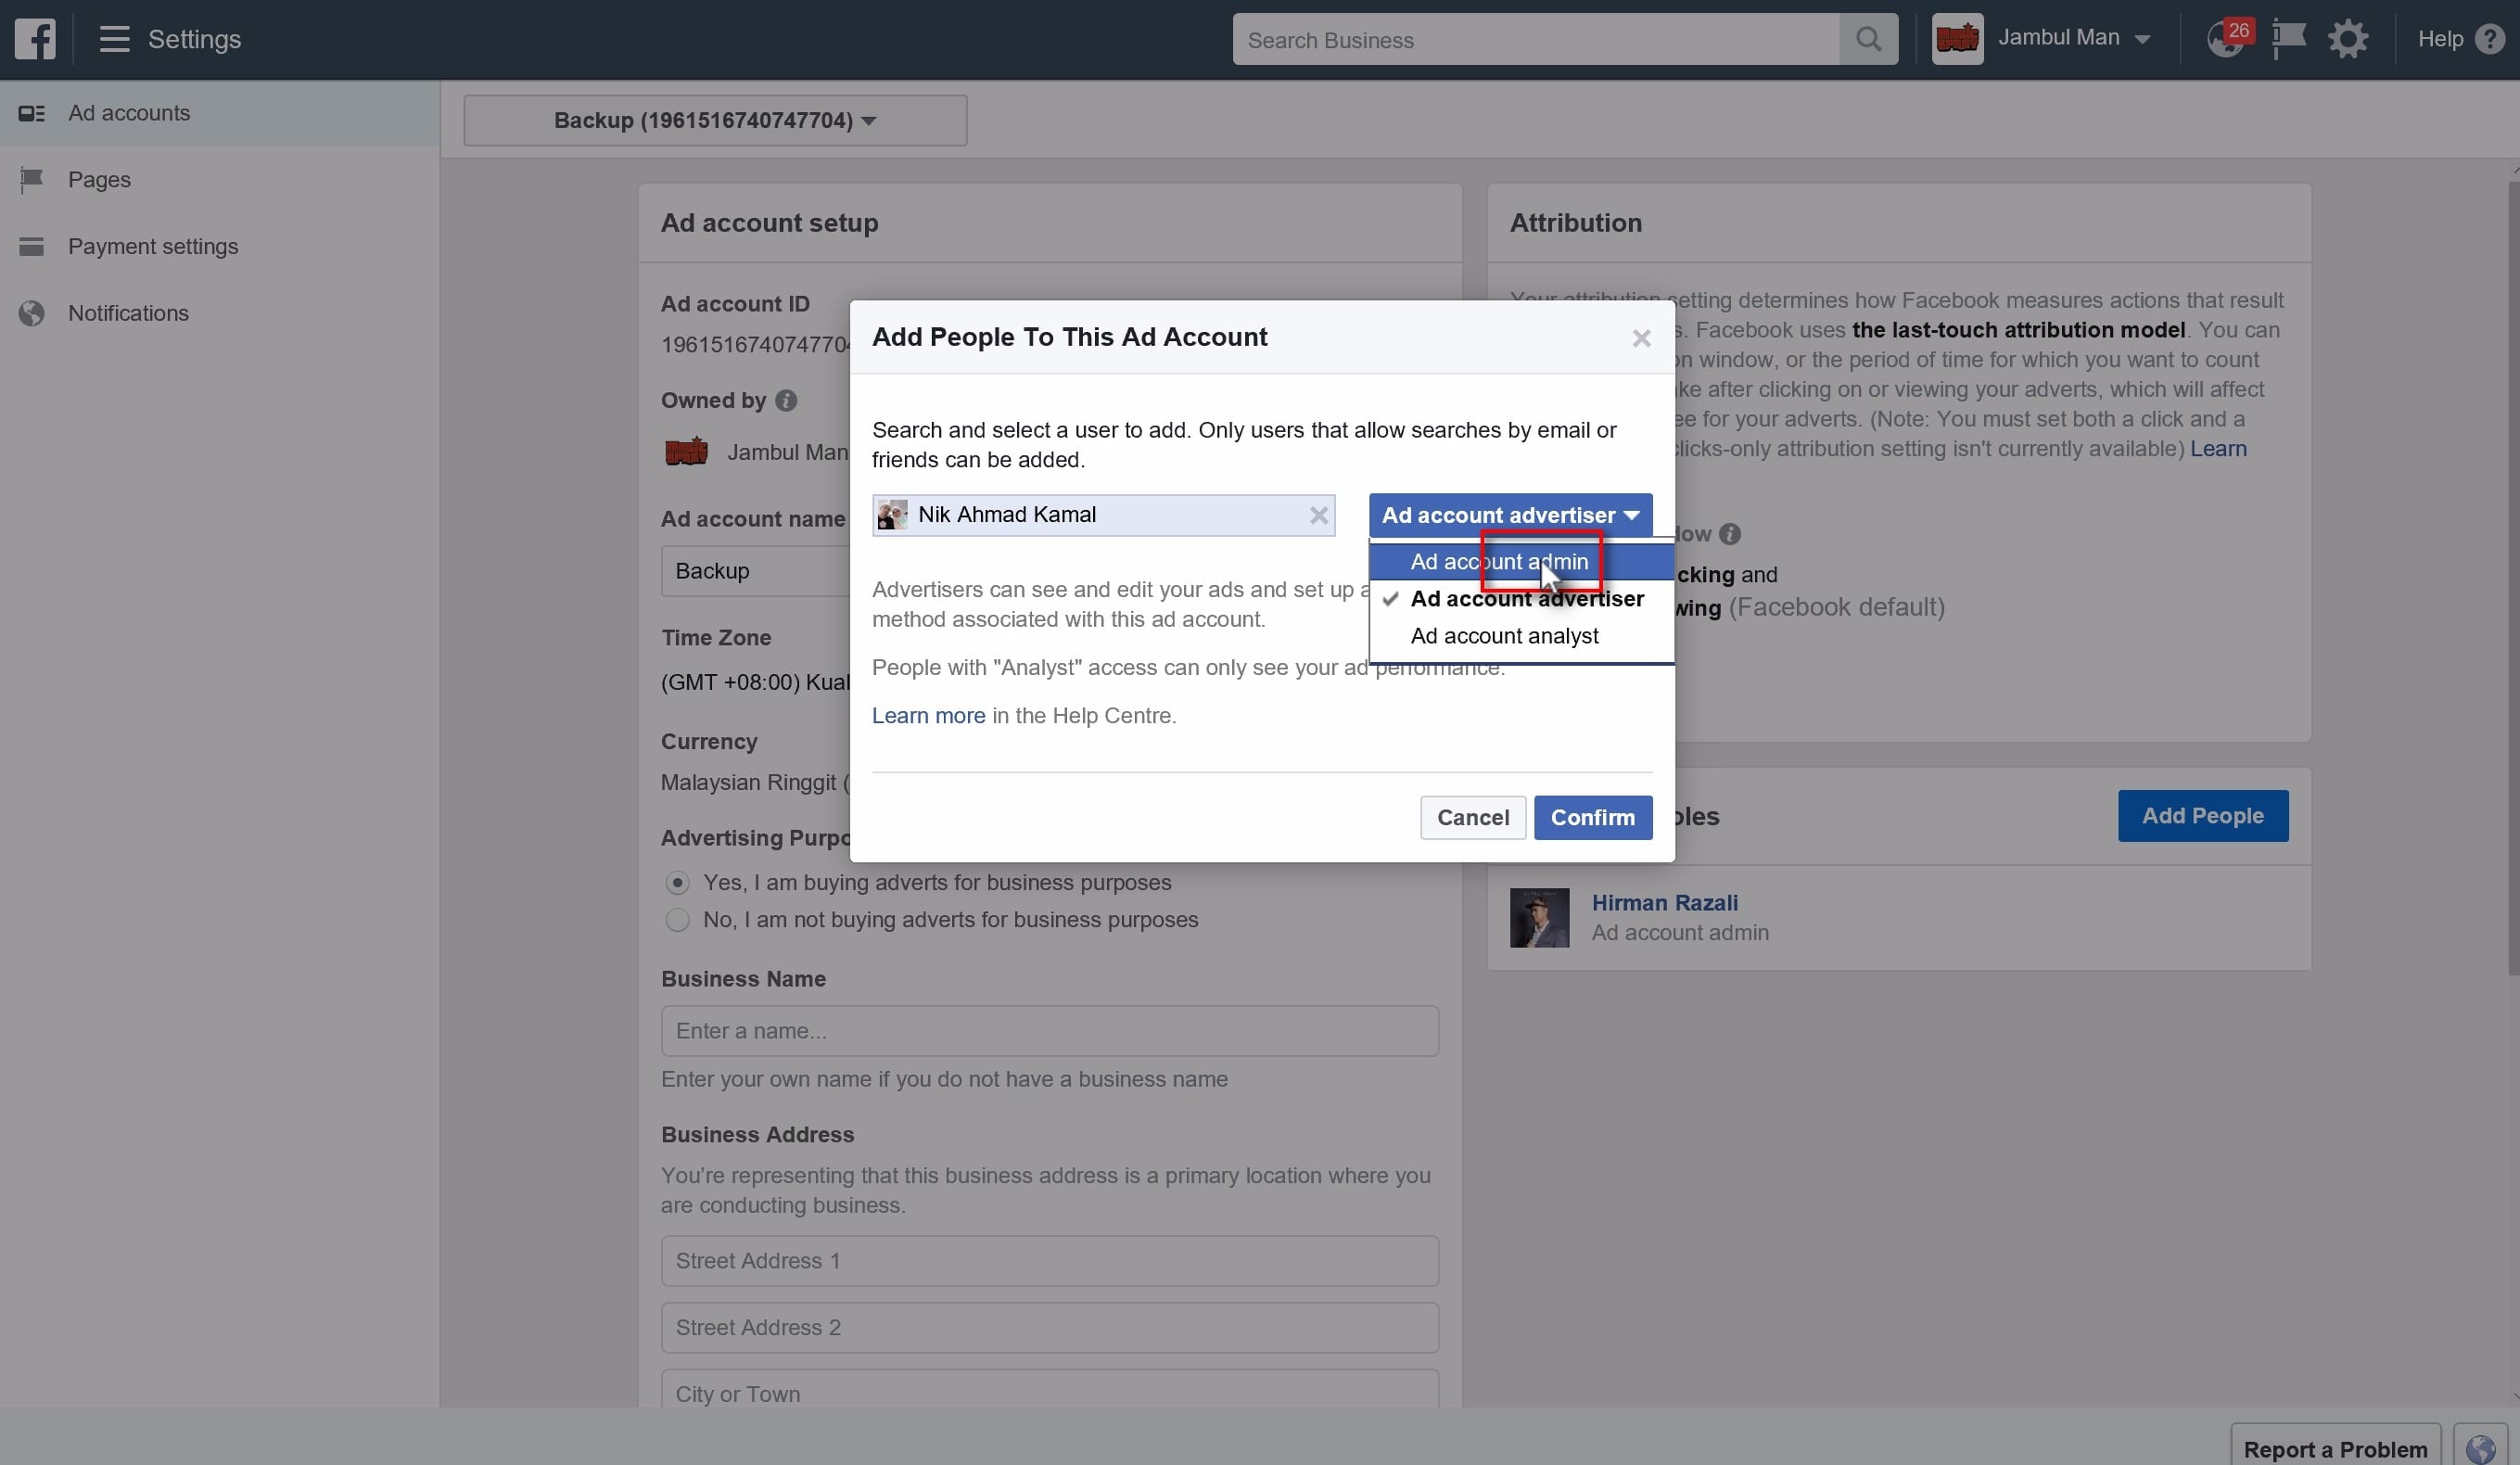Click the Jambul Man owner logo in setup
The image size is (2520, 1465).
687,452
